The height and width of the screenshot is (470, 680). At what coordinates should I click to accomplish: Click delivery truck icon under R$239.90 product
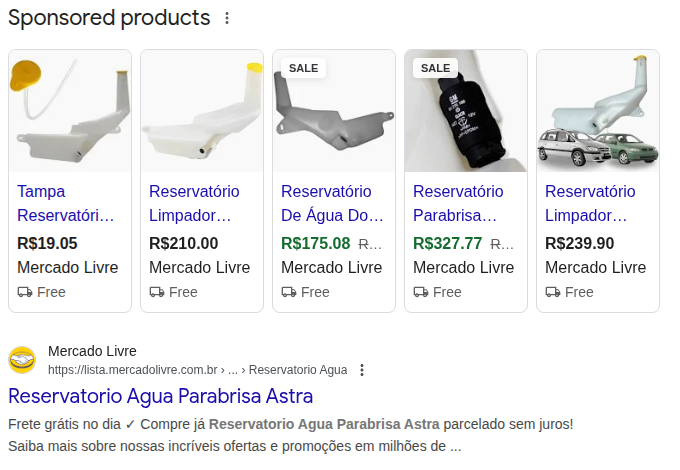[x=553, y=292]
